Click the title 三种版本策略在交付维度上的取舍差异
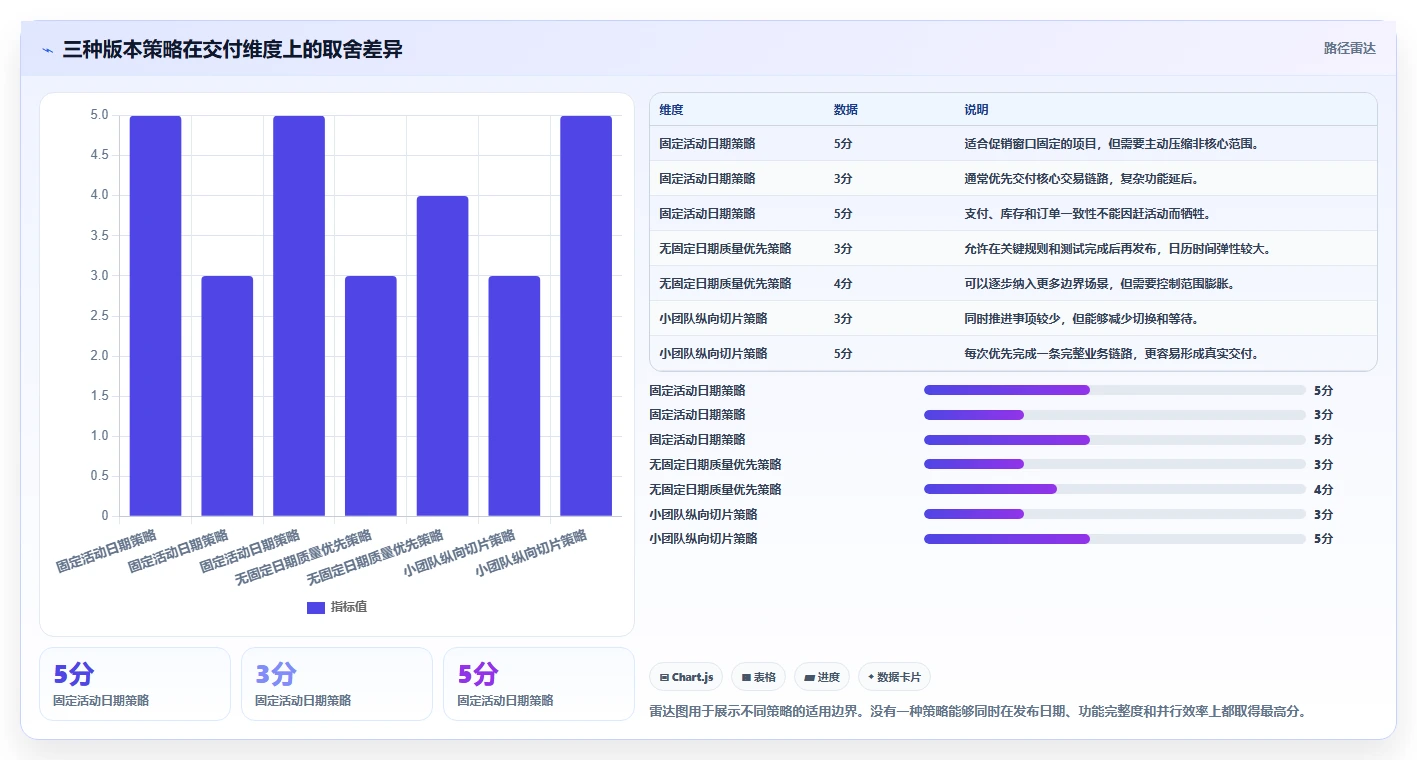1417x760 pixels. pyautogui.click(x=232, y=49)
